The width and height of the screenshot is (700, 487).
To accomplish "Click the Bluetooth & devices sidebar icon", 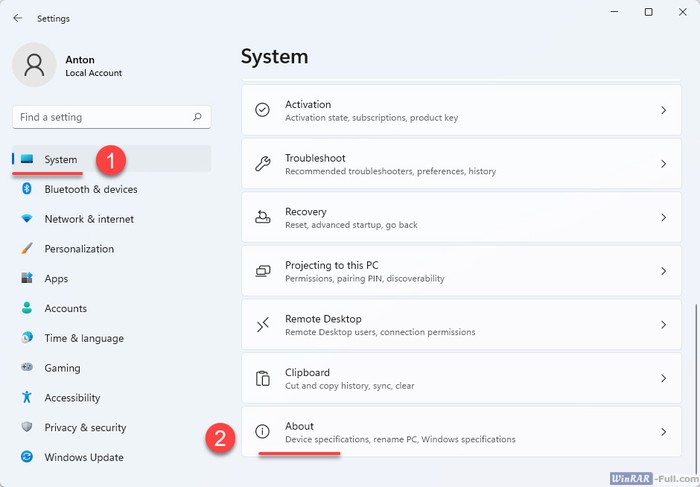I will (27, 189).
